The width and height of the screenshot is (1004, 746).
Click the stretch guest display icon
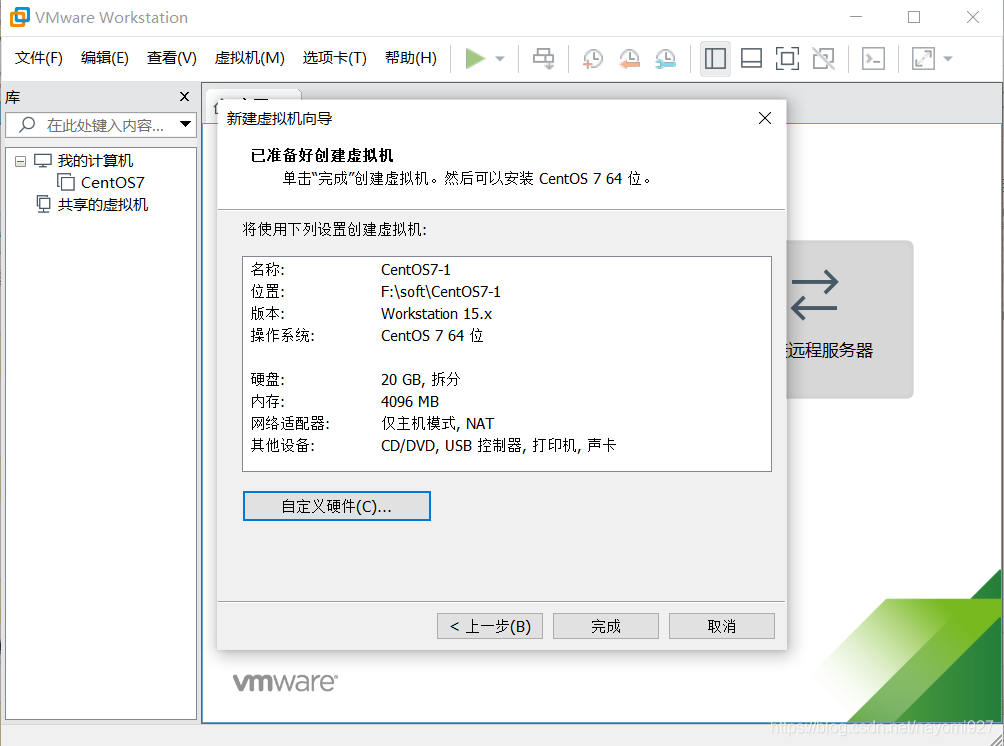[923, 58]
